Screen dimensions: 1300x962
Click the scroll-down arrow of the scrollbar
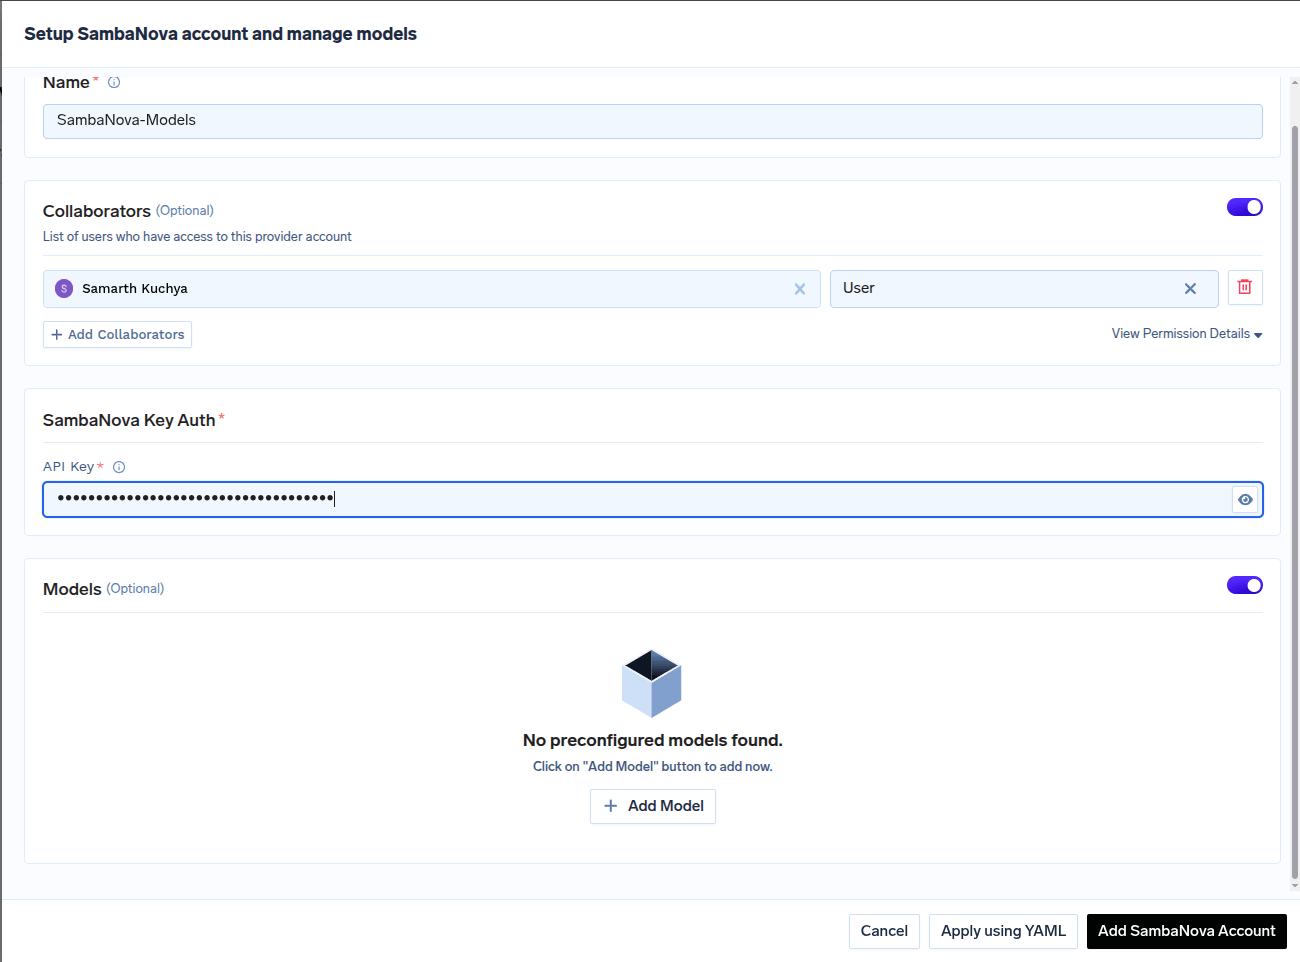[1295, 885]
